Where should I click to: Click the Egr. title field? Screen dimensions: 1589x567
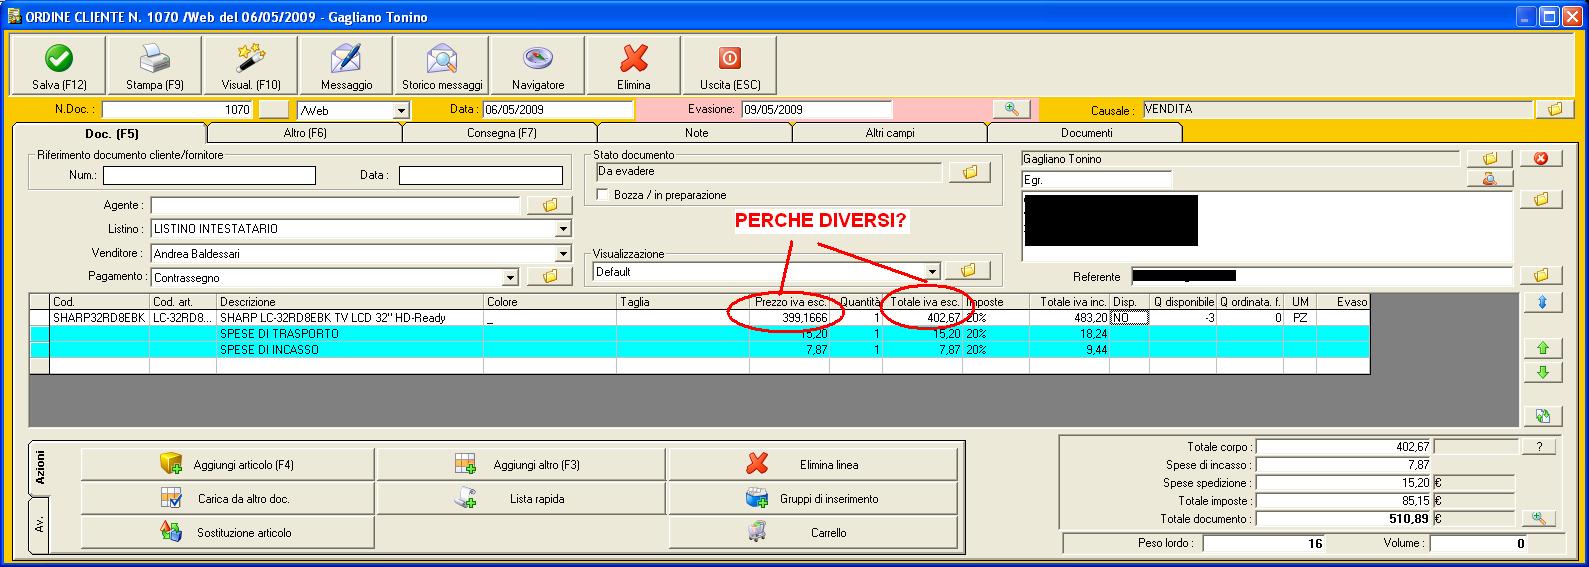[1096, 179]
